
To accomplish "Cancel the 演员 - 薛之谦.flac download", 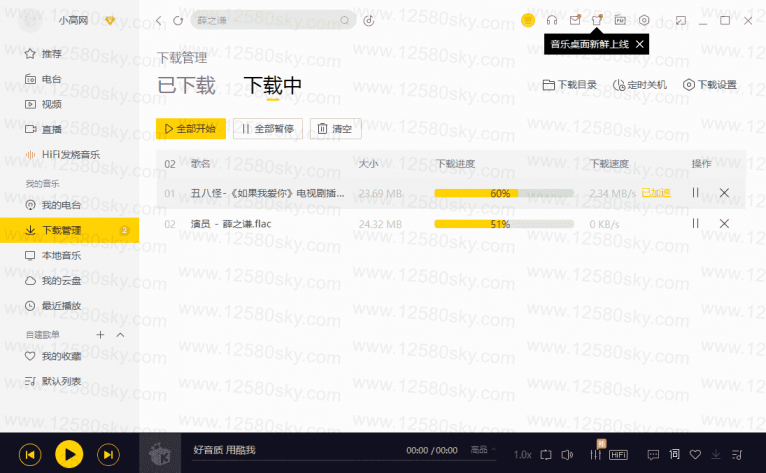I will click(724, 224).
